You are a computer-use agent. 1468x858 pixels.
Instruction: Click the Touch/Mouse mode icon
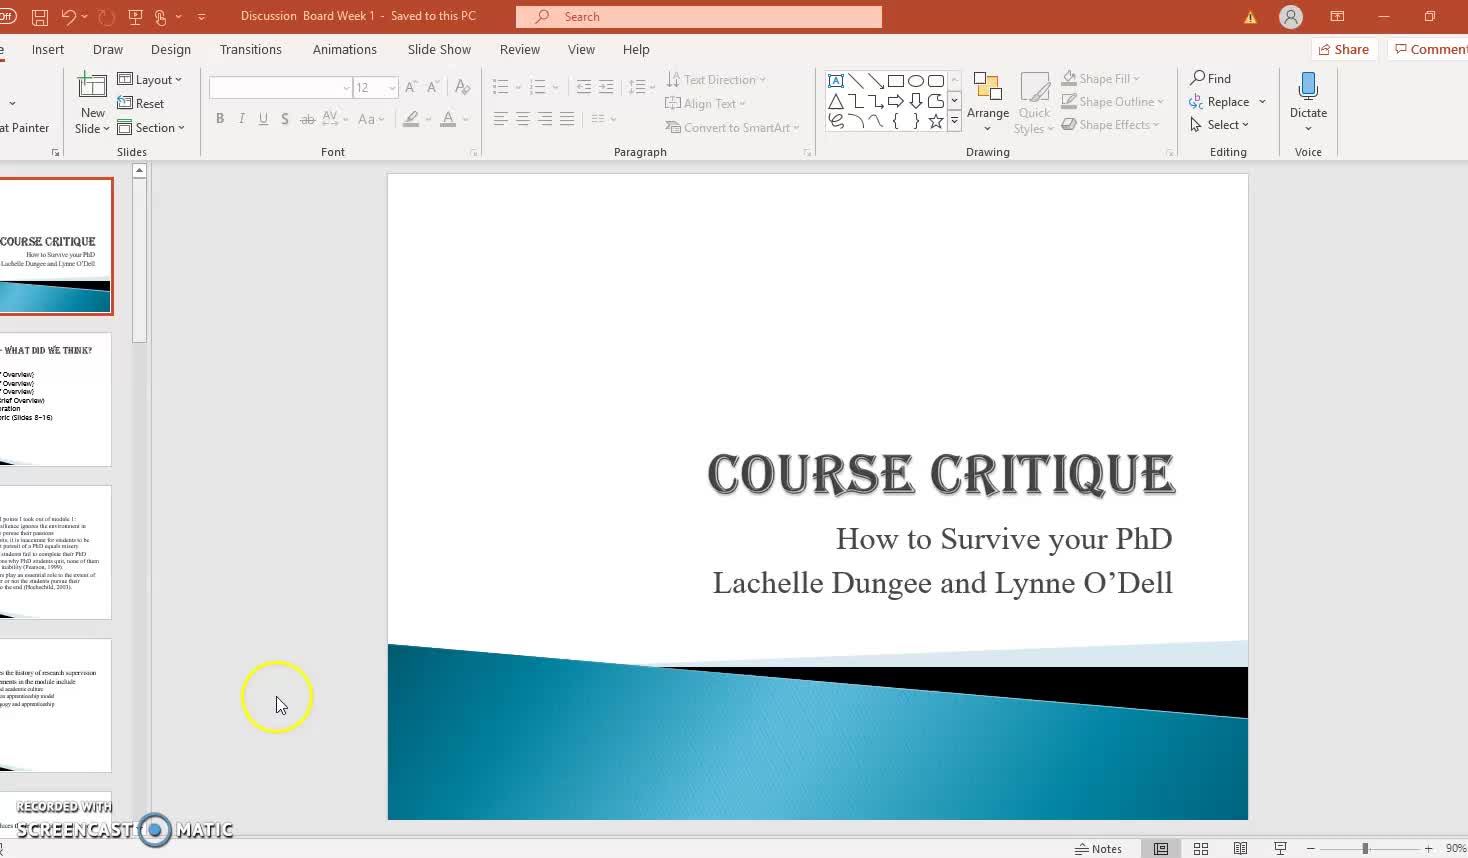[161, 17]
